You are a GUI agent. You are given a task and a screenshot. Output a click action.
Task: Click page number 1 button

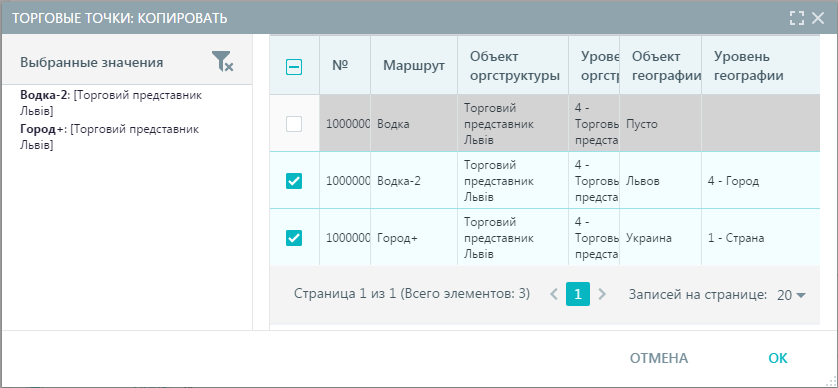(578, 294)
